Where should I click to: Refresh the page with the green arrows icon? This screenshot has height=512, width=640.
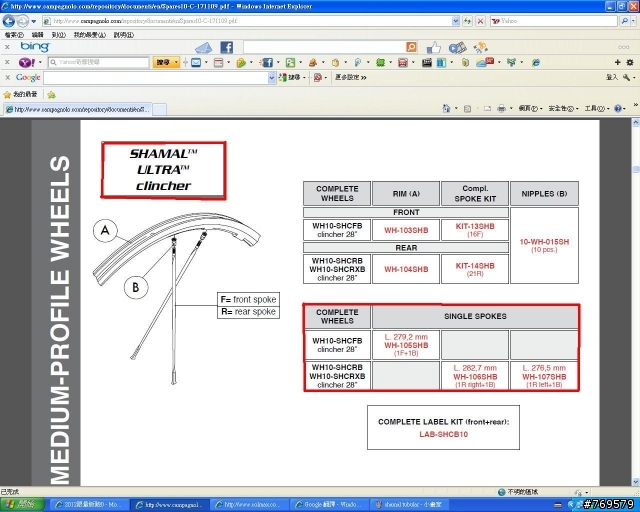[x=468, y=21]
